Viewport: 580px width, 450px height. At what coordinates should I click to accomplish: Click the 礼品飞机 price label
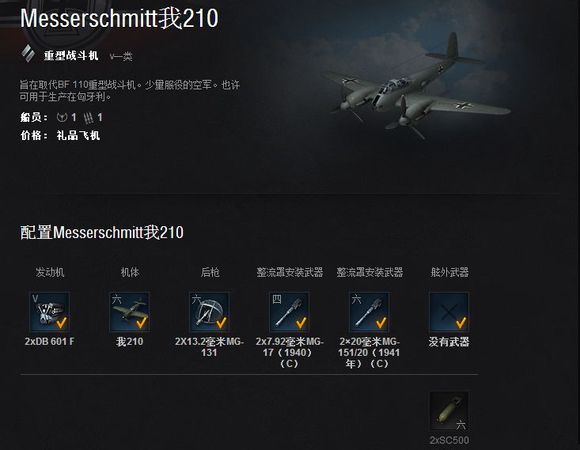click(x=78, y=136)
